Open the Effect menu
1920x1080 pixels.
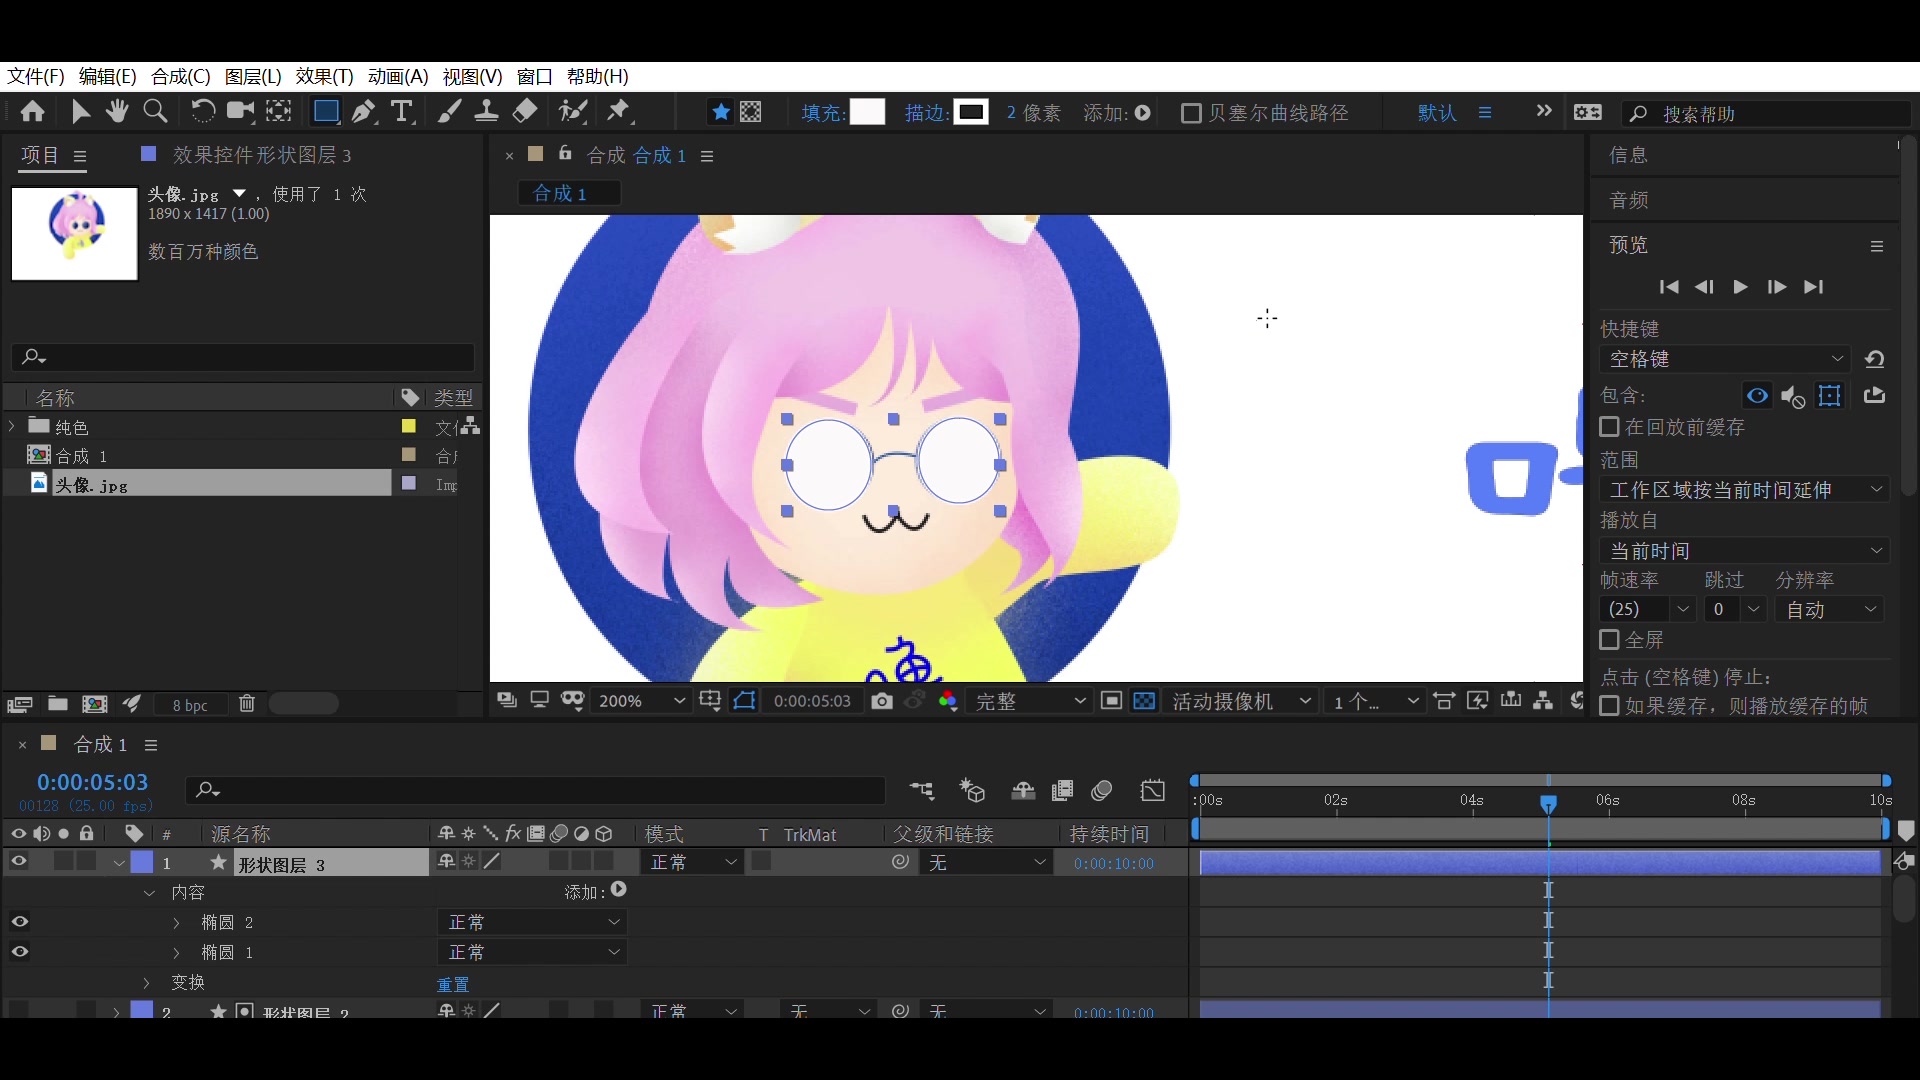click(324, 76)
